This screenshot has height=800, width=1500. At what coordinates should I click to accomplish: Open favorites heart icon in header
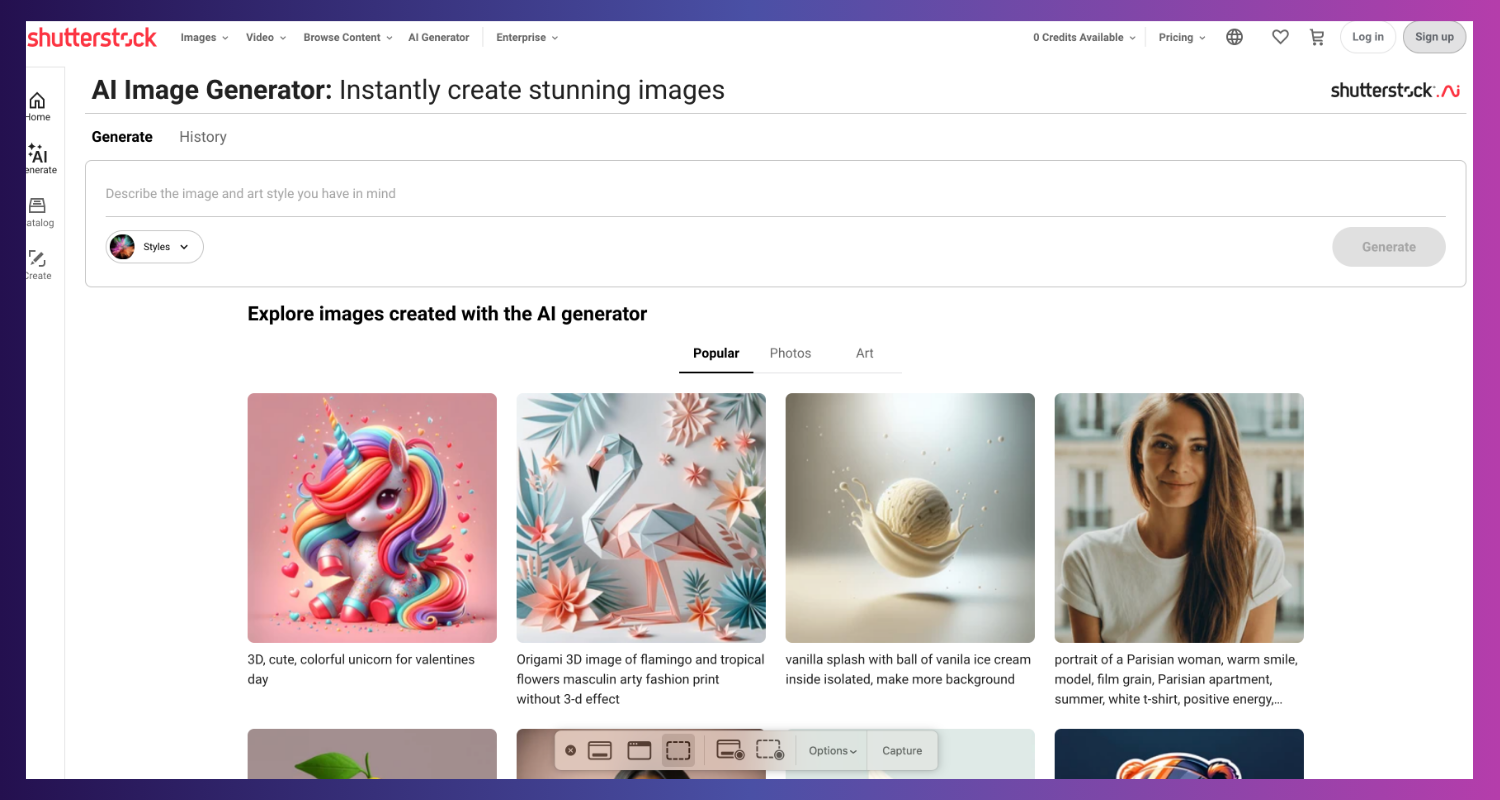point(1280,37)
